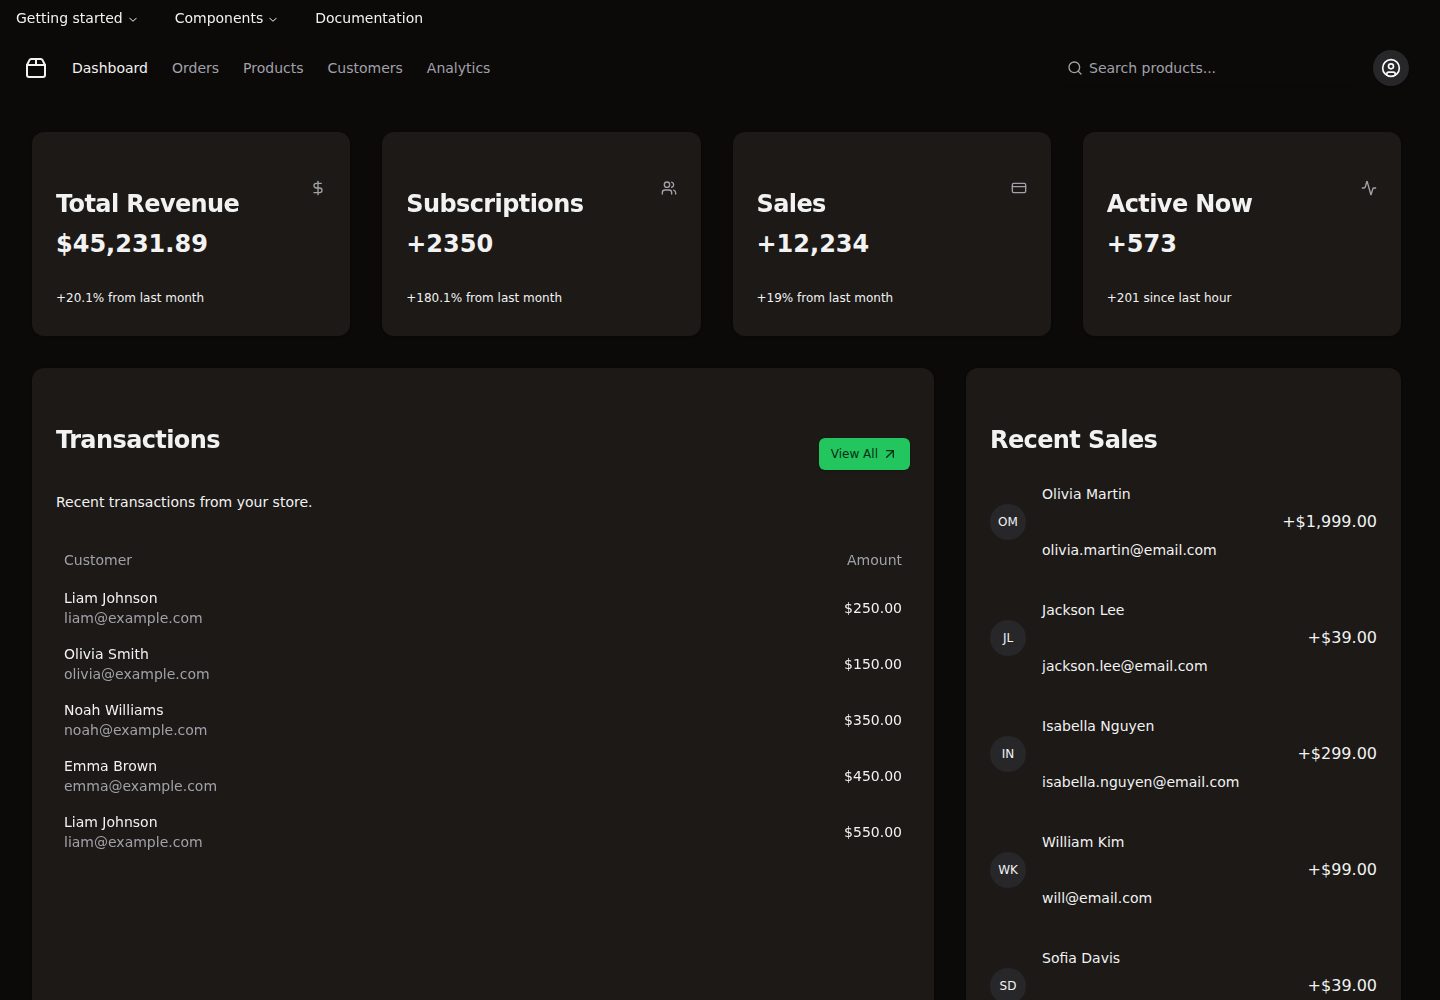This screenshot has height=1000, width=1440.
Task: Click +201 since last hour text
Action: (x=1169, y=298)
